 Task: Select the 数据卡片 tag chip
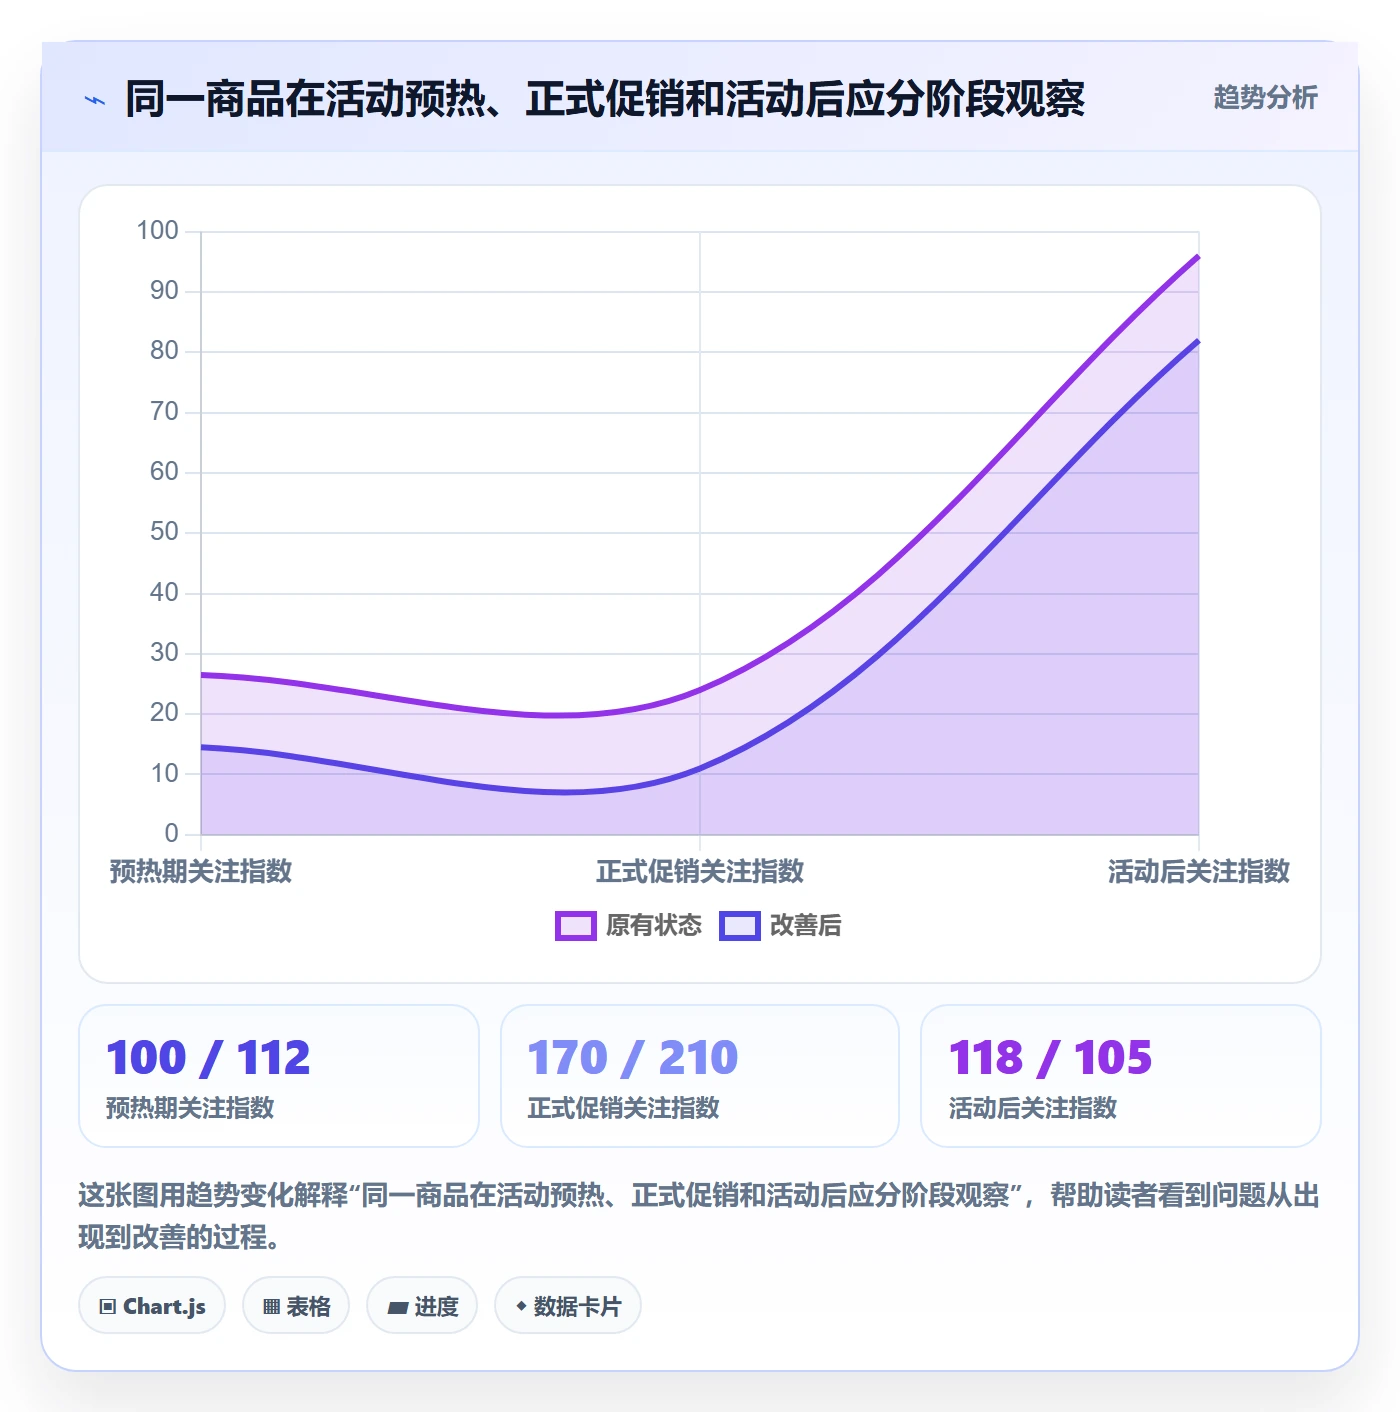coord(568,1306)
